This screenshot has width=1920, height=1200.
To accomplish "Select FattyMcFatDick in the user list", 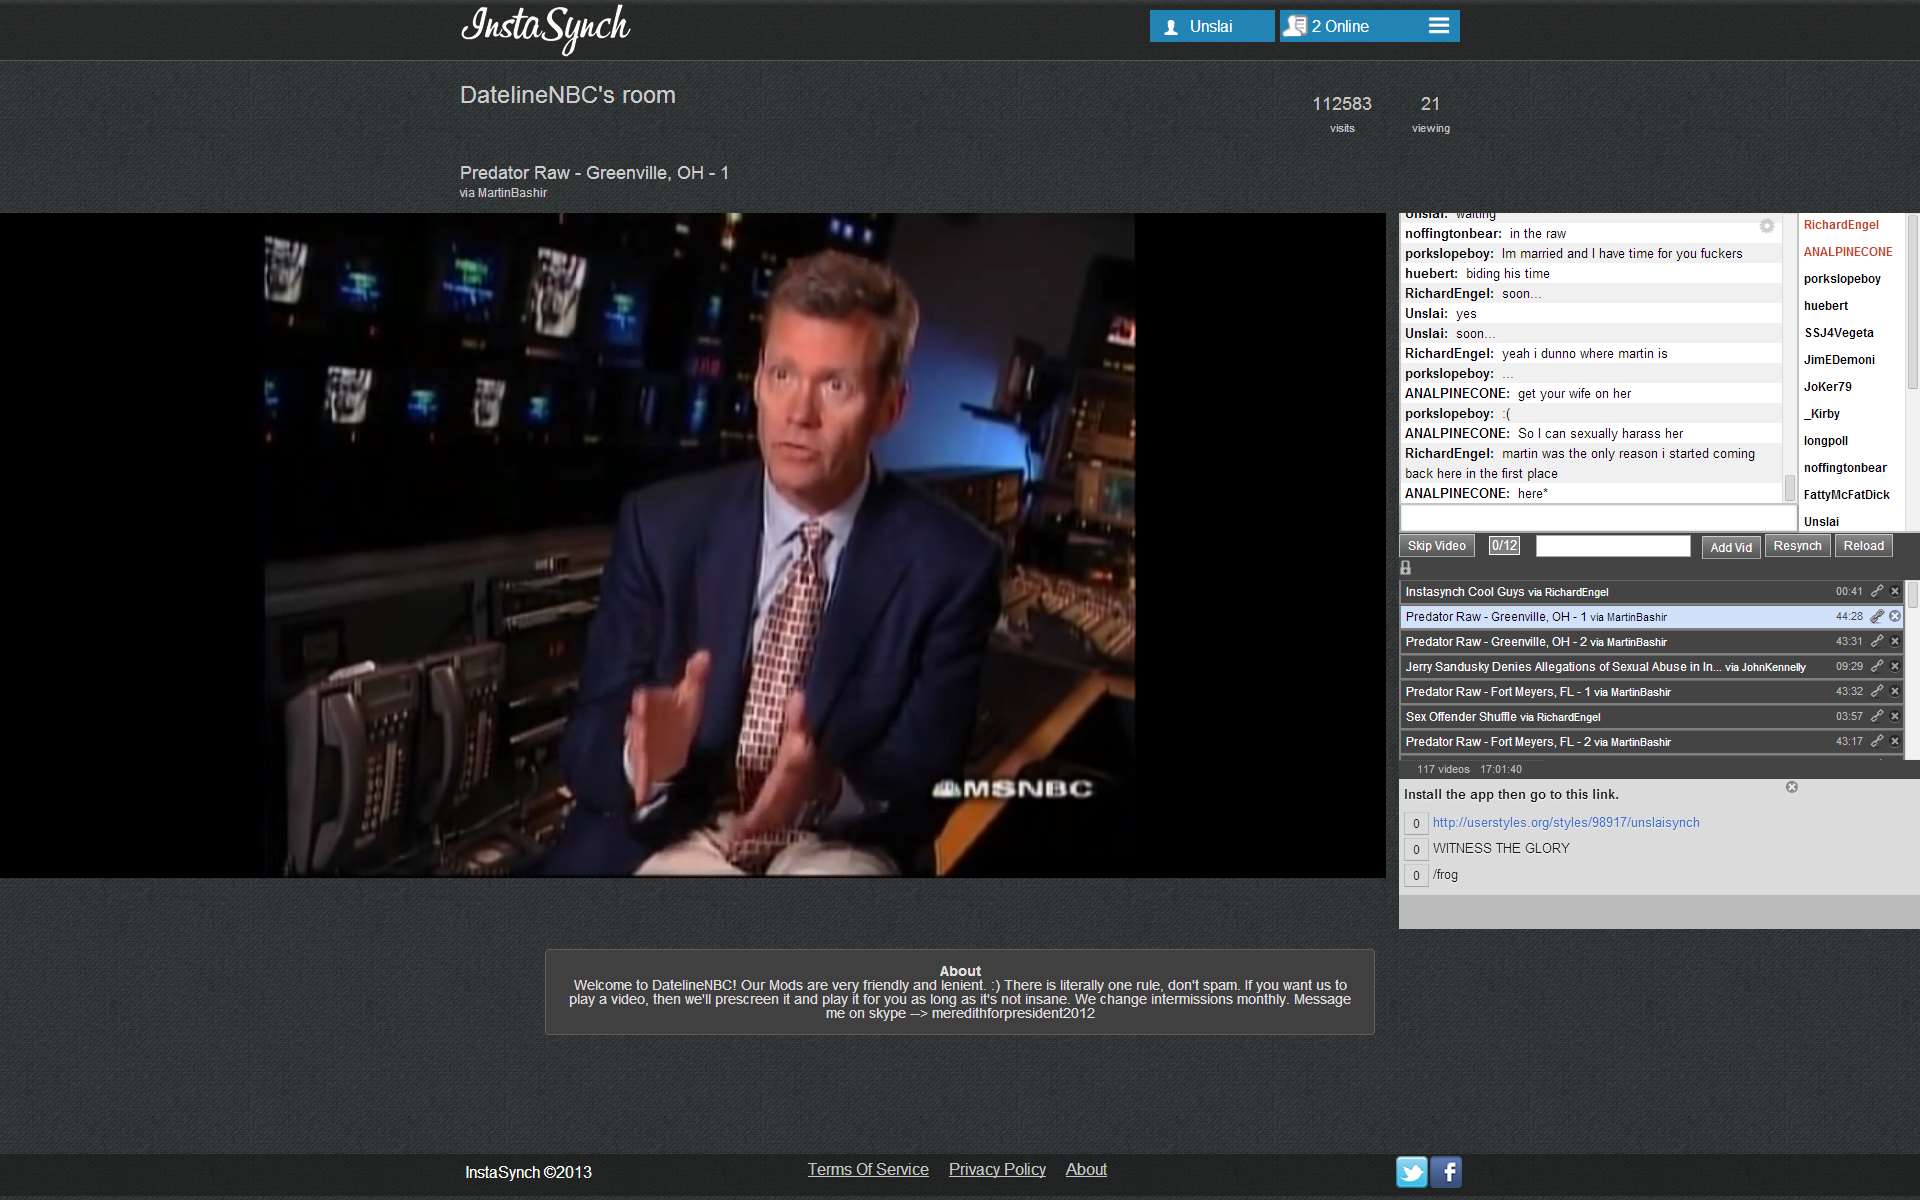I will click(1847, 495).
